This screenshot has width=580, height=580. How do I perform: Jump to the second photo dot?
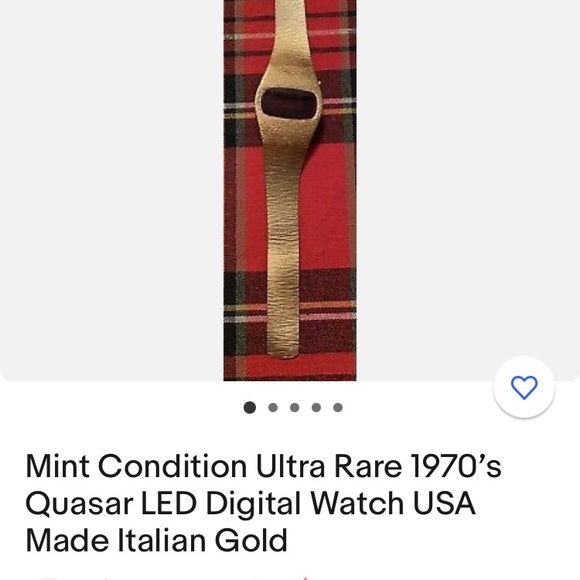[273, 407]
